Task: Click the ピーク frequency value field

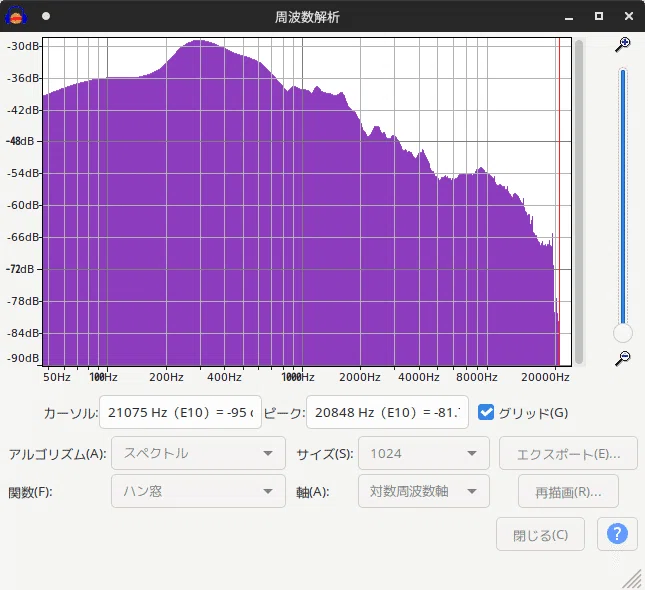Action: click(x=387, y=412)
